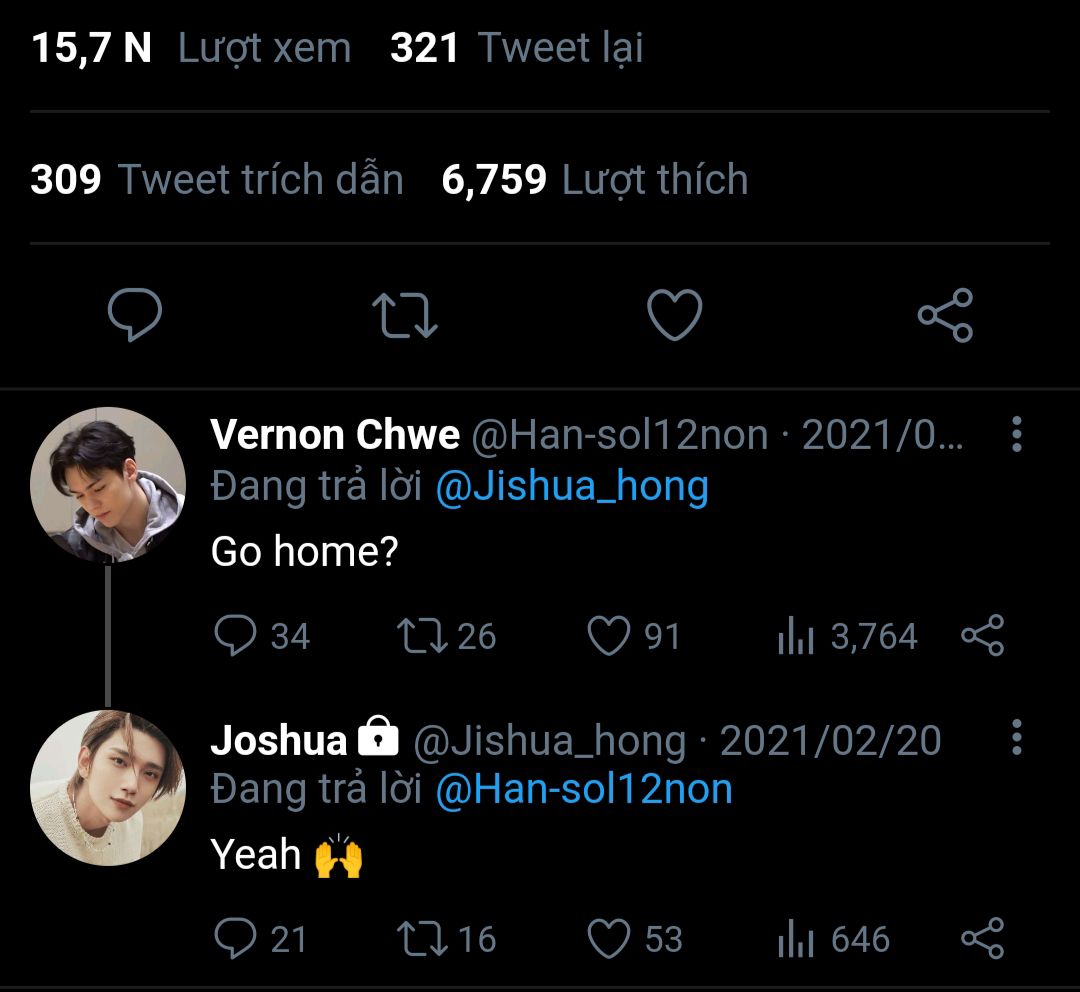Retweet the main tweet
The width and height of the screenshot is (1080, 992).
[x=405, y=316]
